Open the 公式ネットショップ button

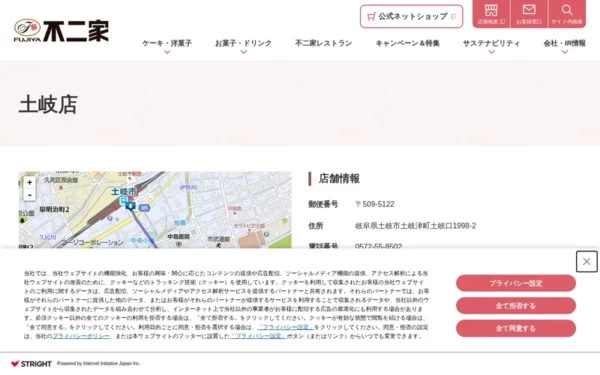pos(411,16)
